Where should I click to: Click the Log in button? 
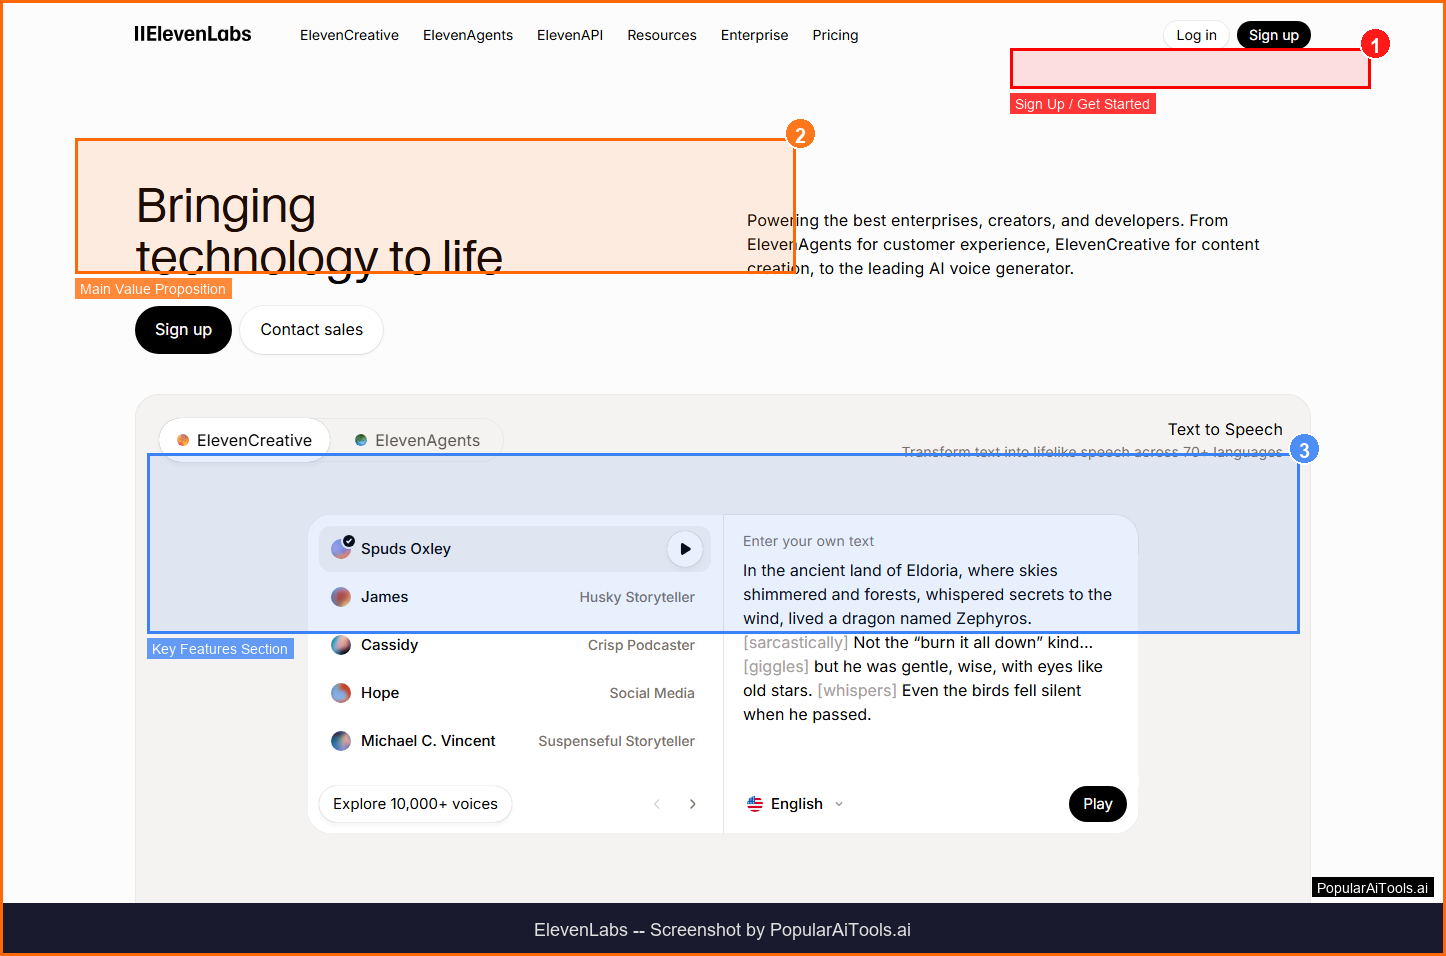click(x=1196, y=35)
